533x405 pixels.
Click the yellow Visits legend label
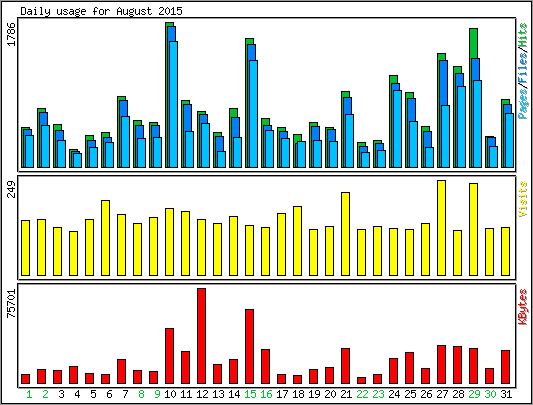pos(523,199)
